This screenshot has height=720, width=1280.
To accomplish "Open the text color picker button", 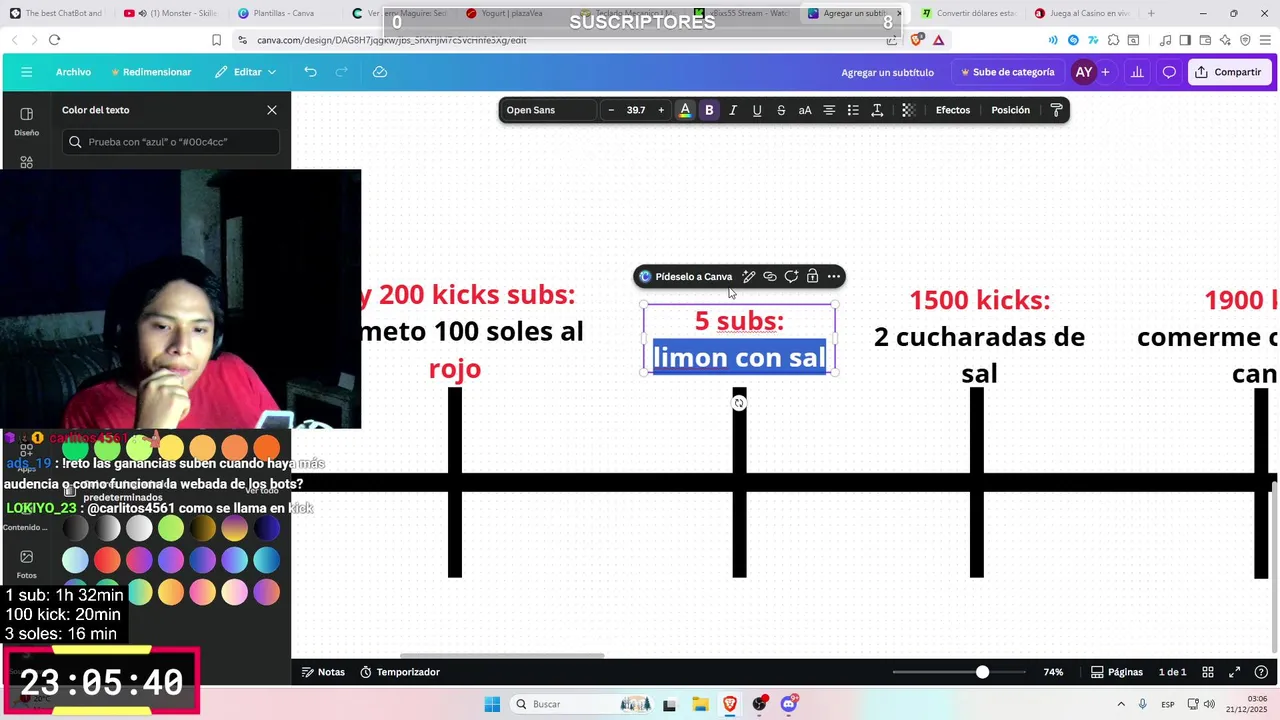I will point(685,110).
